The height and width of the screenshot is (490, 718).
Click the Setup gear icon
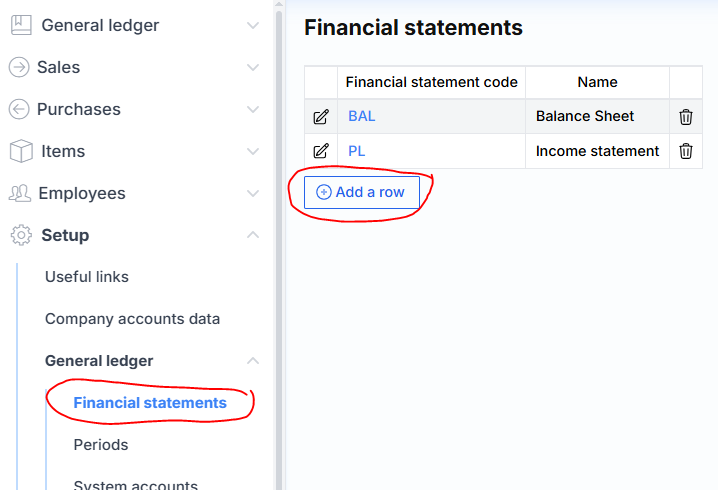[x=20, y=235]
